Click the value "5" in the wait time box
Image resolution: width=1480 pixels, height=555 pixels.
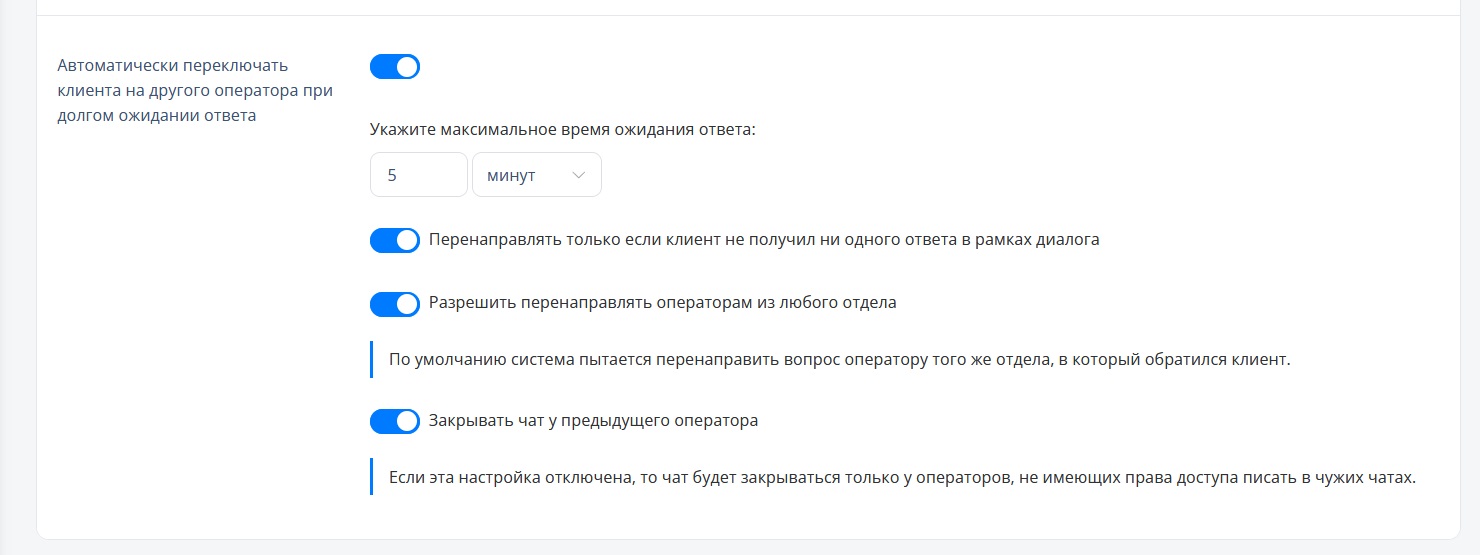(x=392, y=175)
